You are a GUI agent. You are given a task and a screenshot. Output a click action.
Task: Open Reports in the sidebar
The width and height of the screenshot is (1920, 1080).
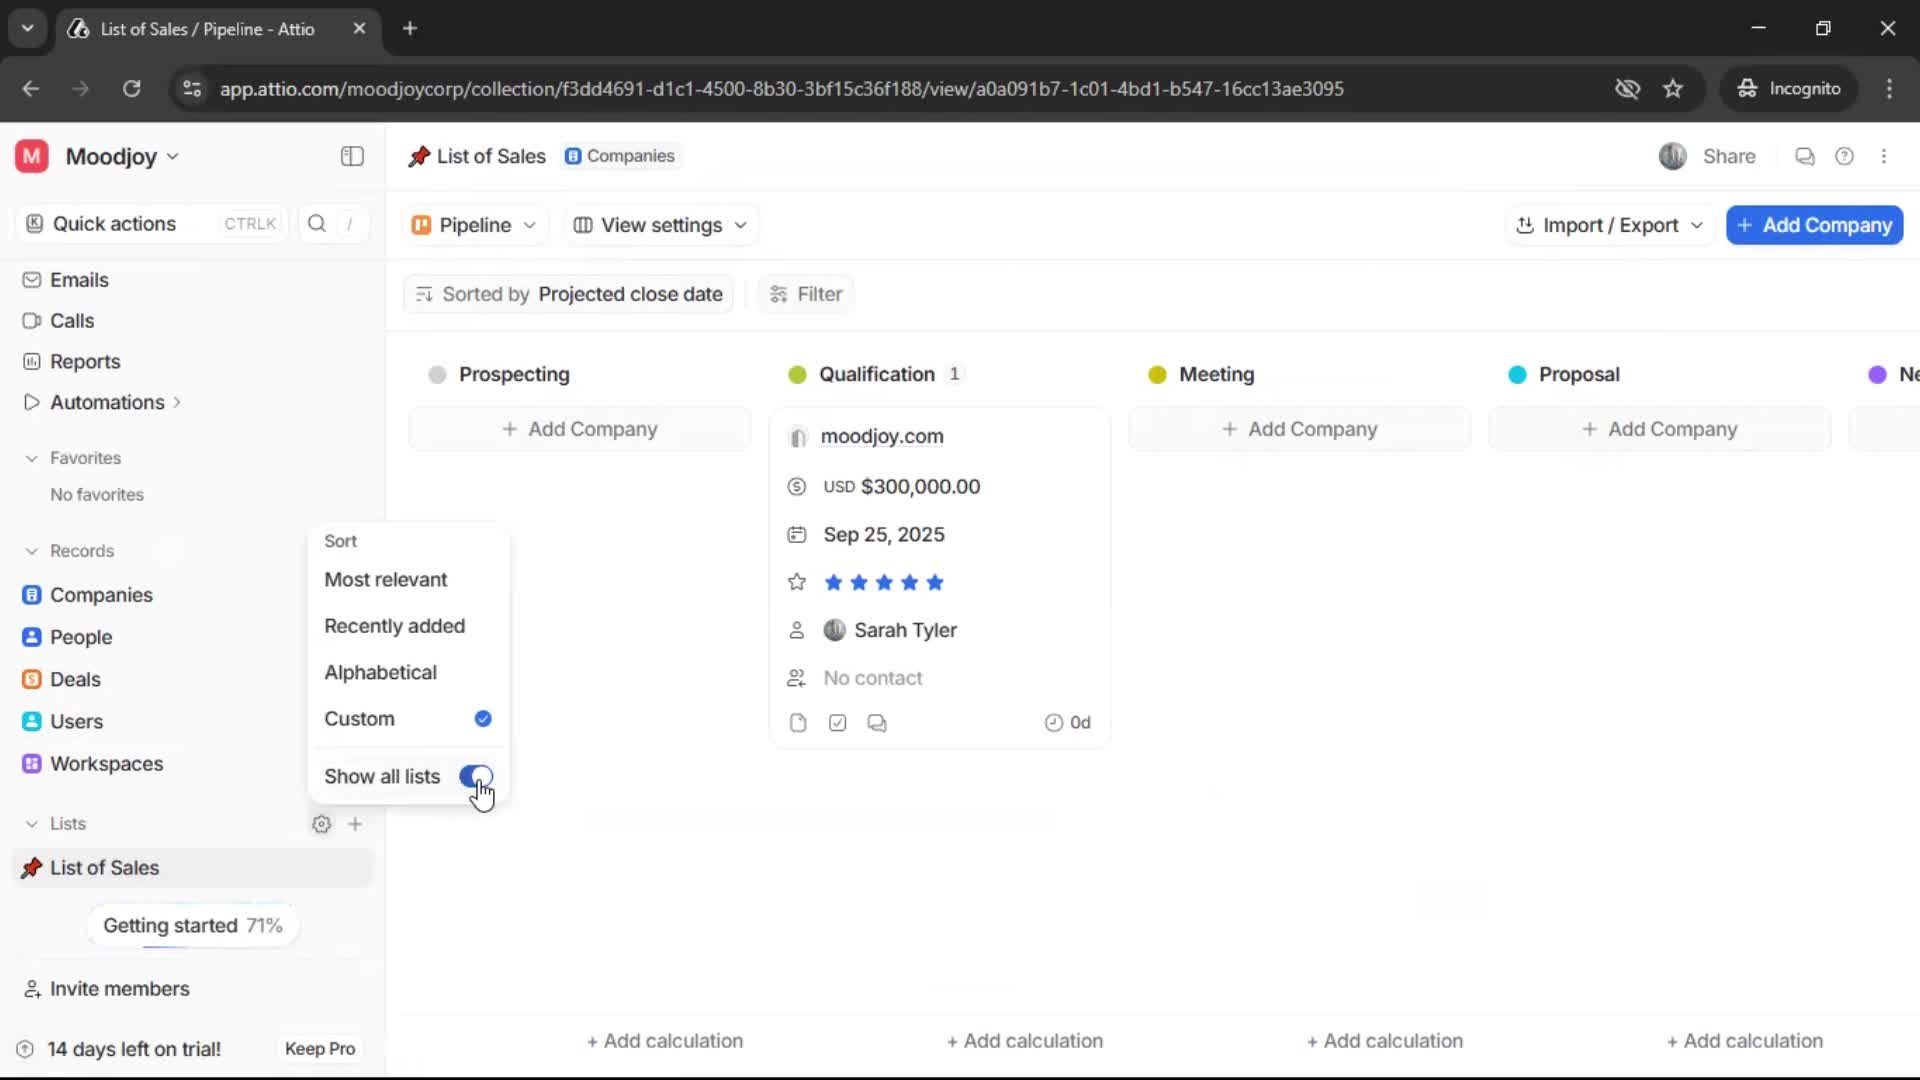point(84,361)
